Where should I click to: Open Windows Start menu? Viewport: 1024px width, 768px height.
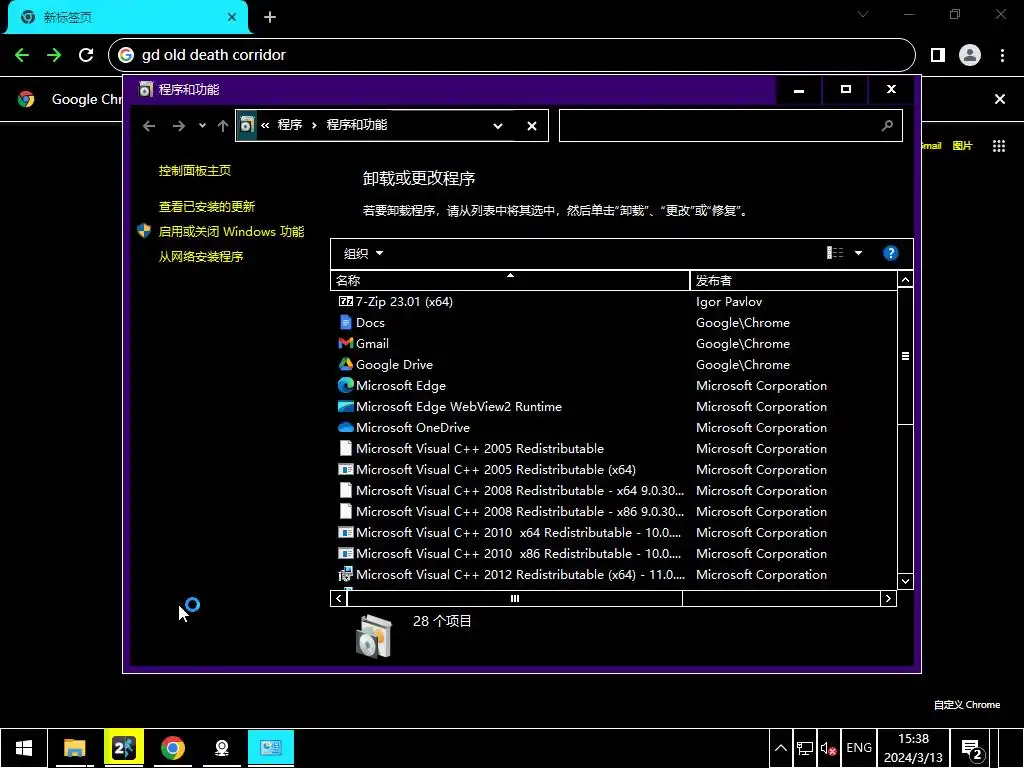(x=24, y=748)
